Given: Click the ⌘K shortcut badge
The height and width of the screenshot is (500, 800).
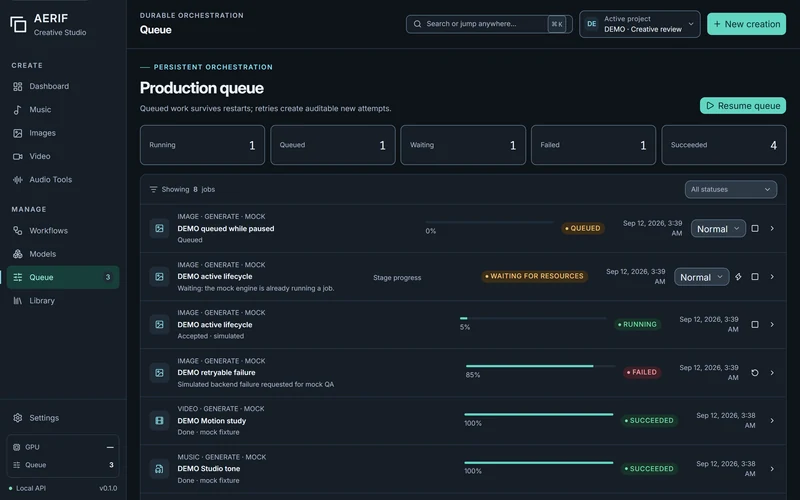Looking at the screenshot, I should point(557,24).
